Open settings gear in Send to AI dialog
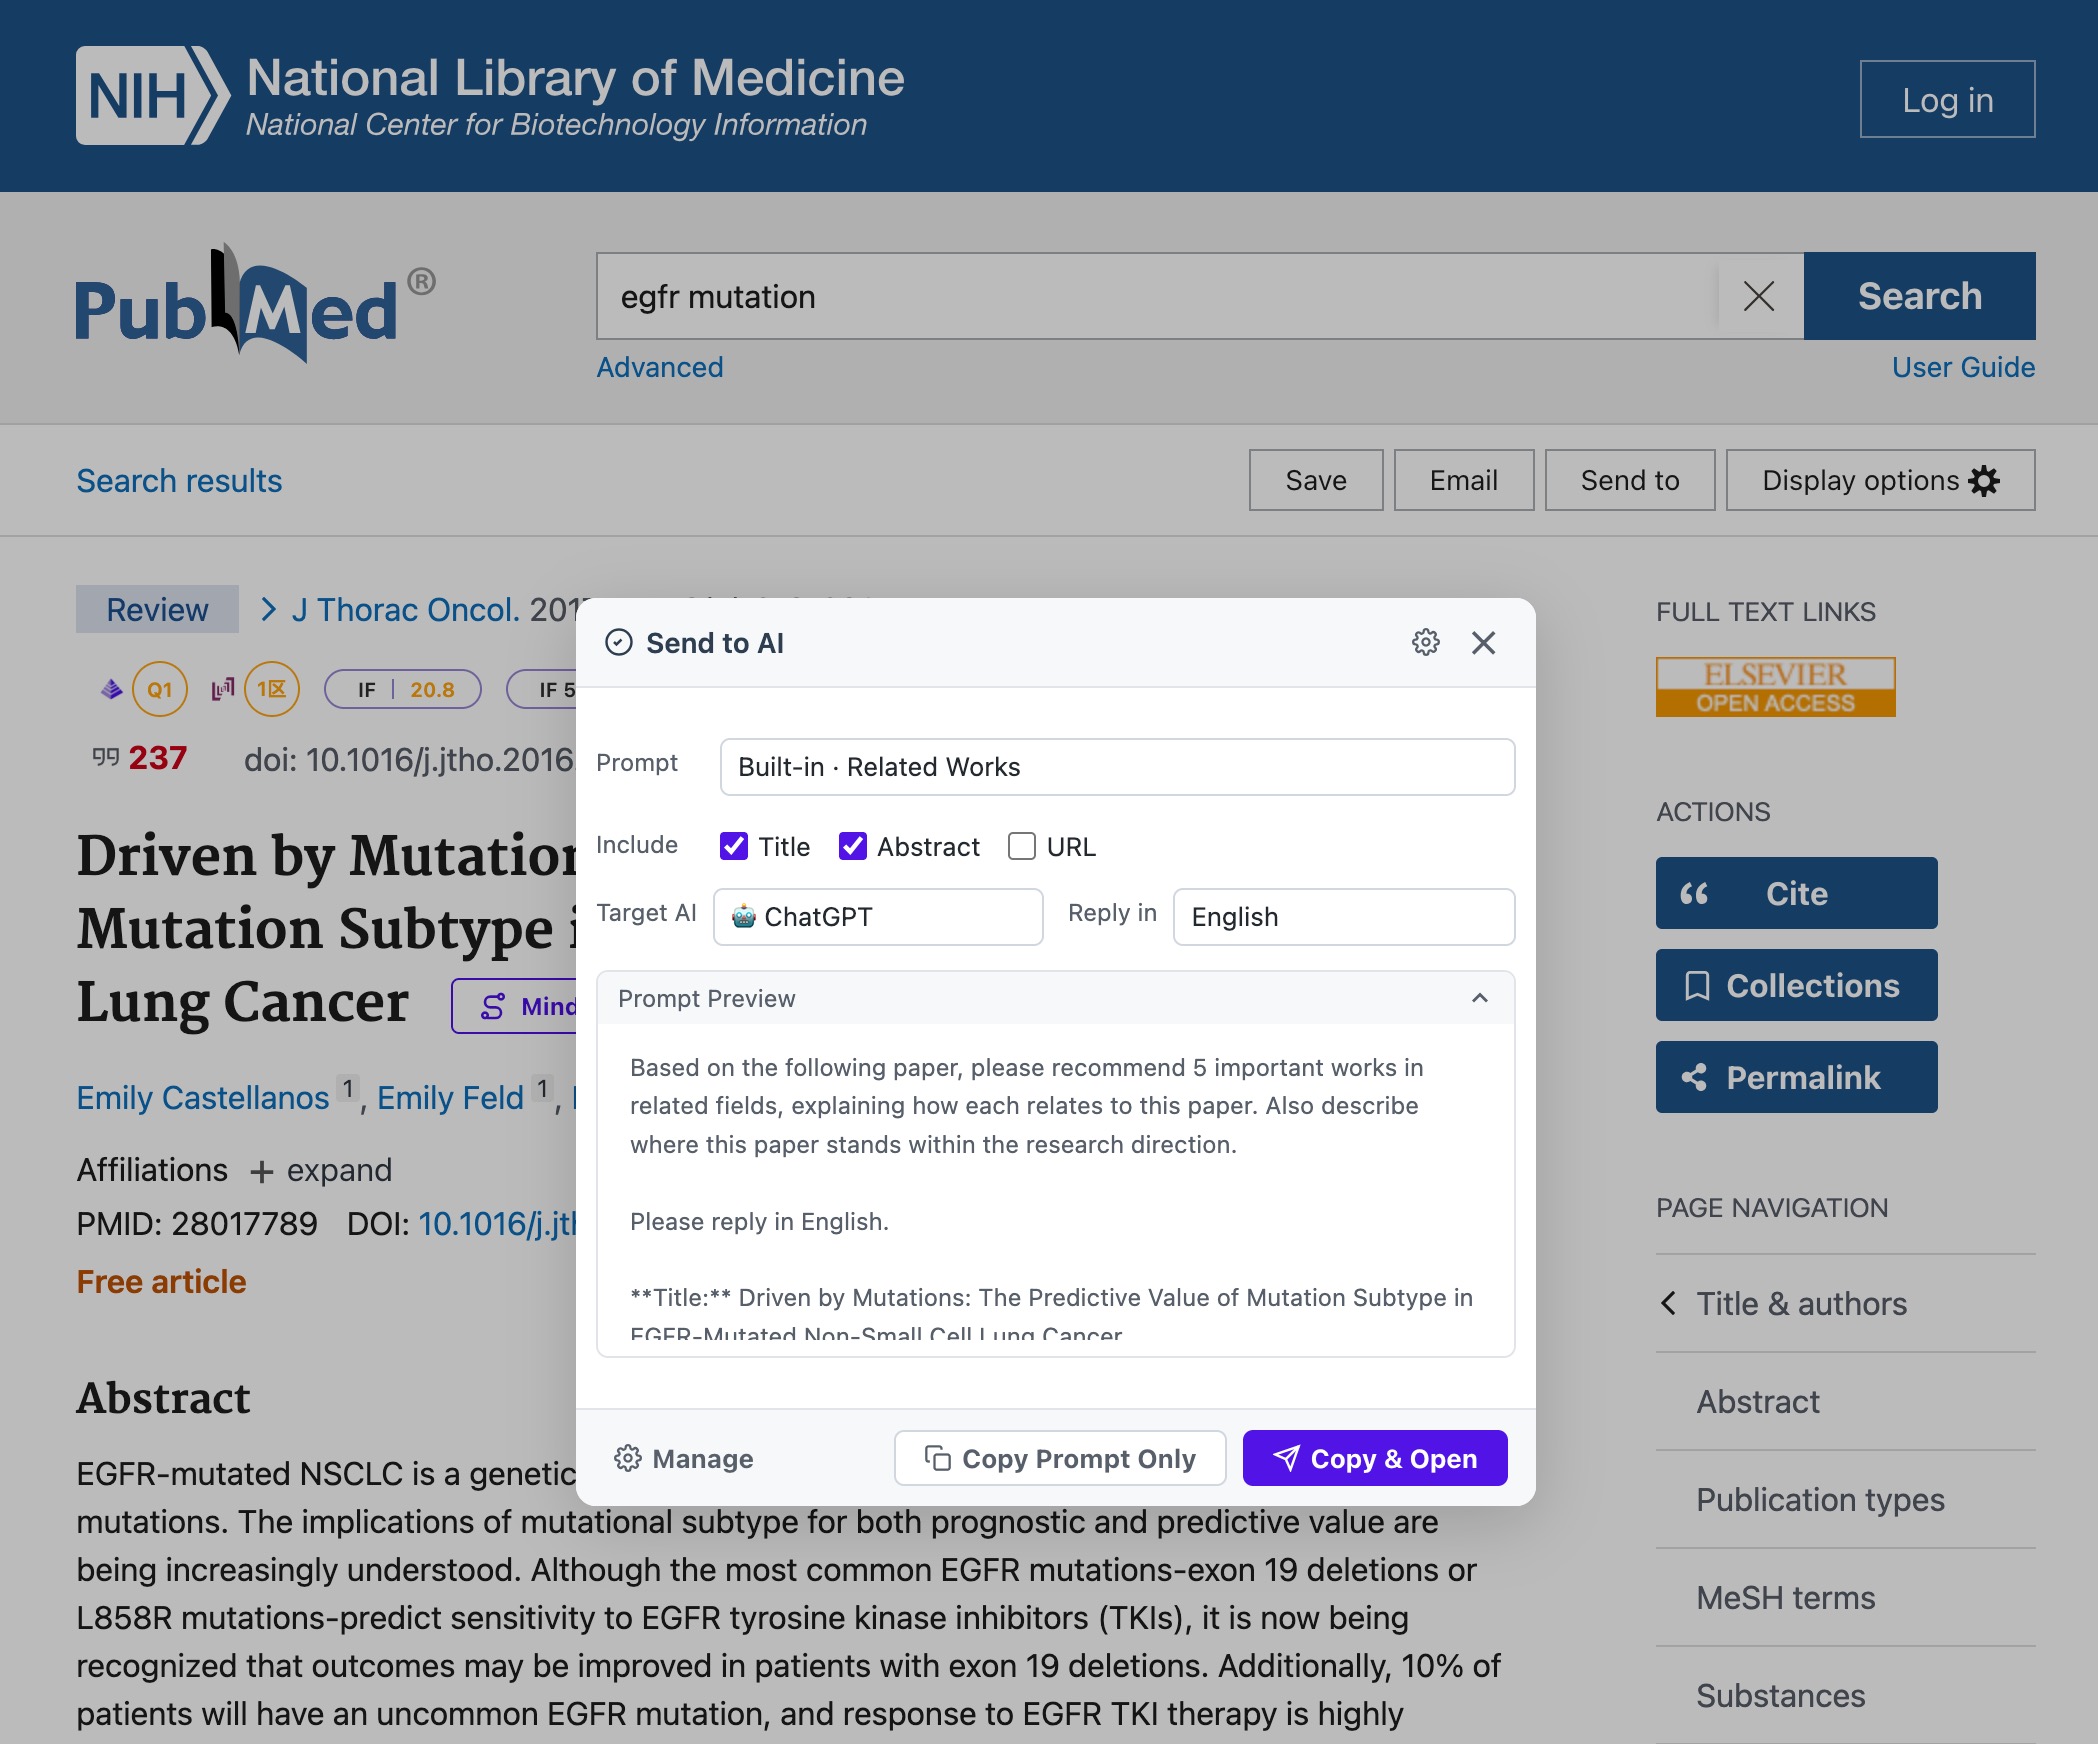Image resolution: width=2098 pixels, height=1744 pixels. click(1425, 642)
